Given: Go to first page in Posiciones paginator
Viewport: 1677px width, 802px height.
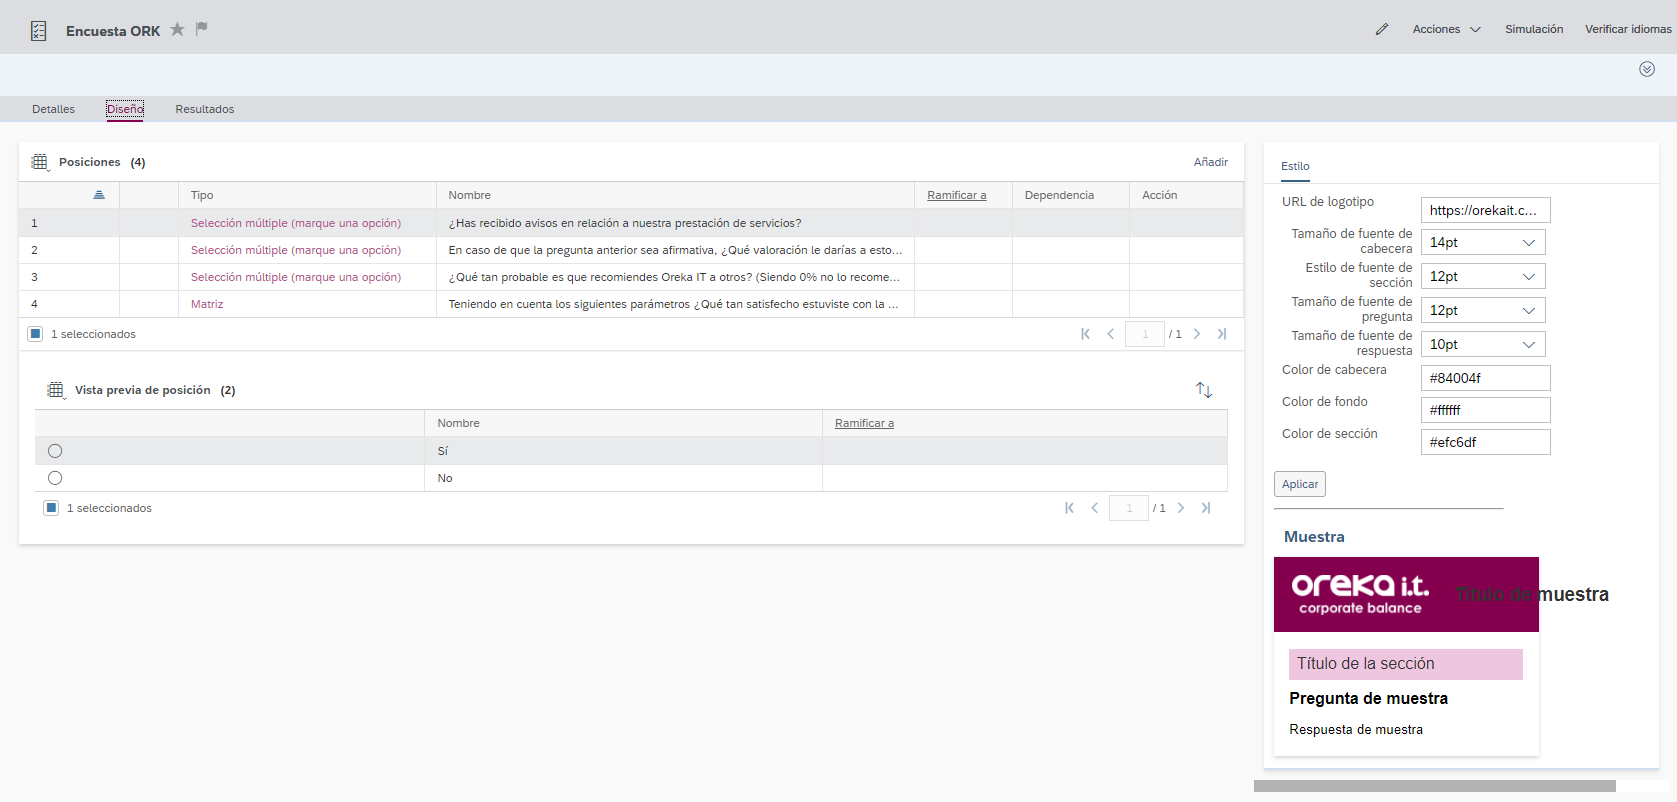Looking at the screenshot, I should [x=1085, y=334].
